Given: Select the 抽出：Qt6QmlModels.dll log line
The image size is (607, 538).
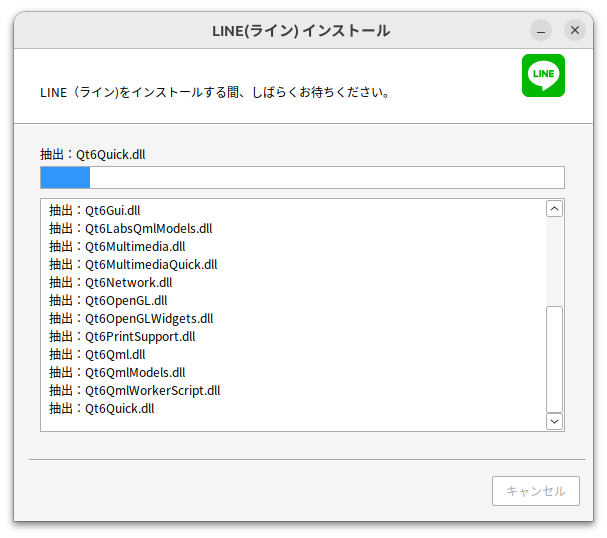Looking at the screenshot, I should [117, 373].
